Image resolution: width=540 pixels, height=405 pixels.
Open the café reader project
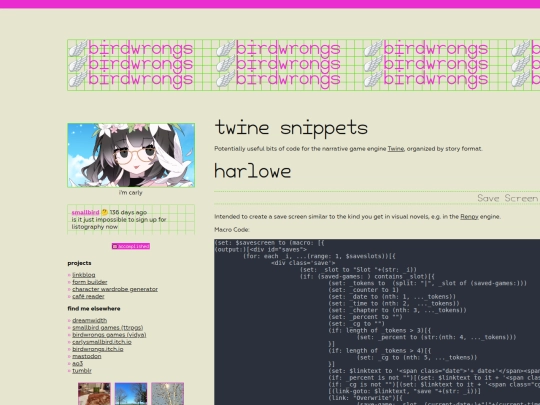point(88,297)
